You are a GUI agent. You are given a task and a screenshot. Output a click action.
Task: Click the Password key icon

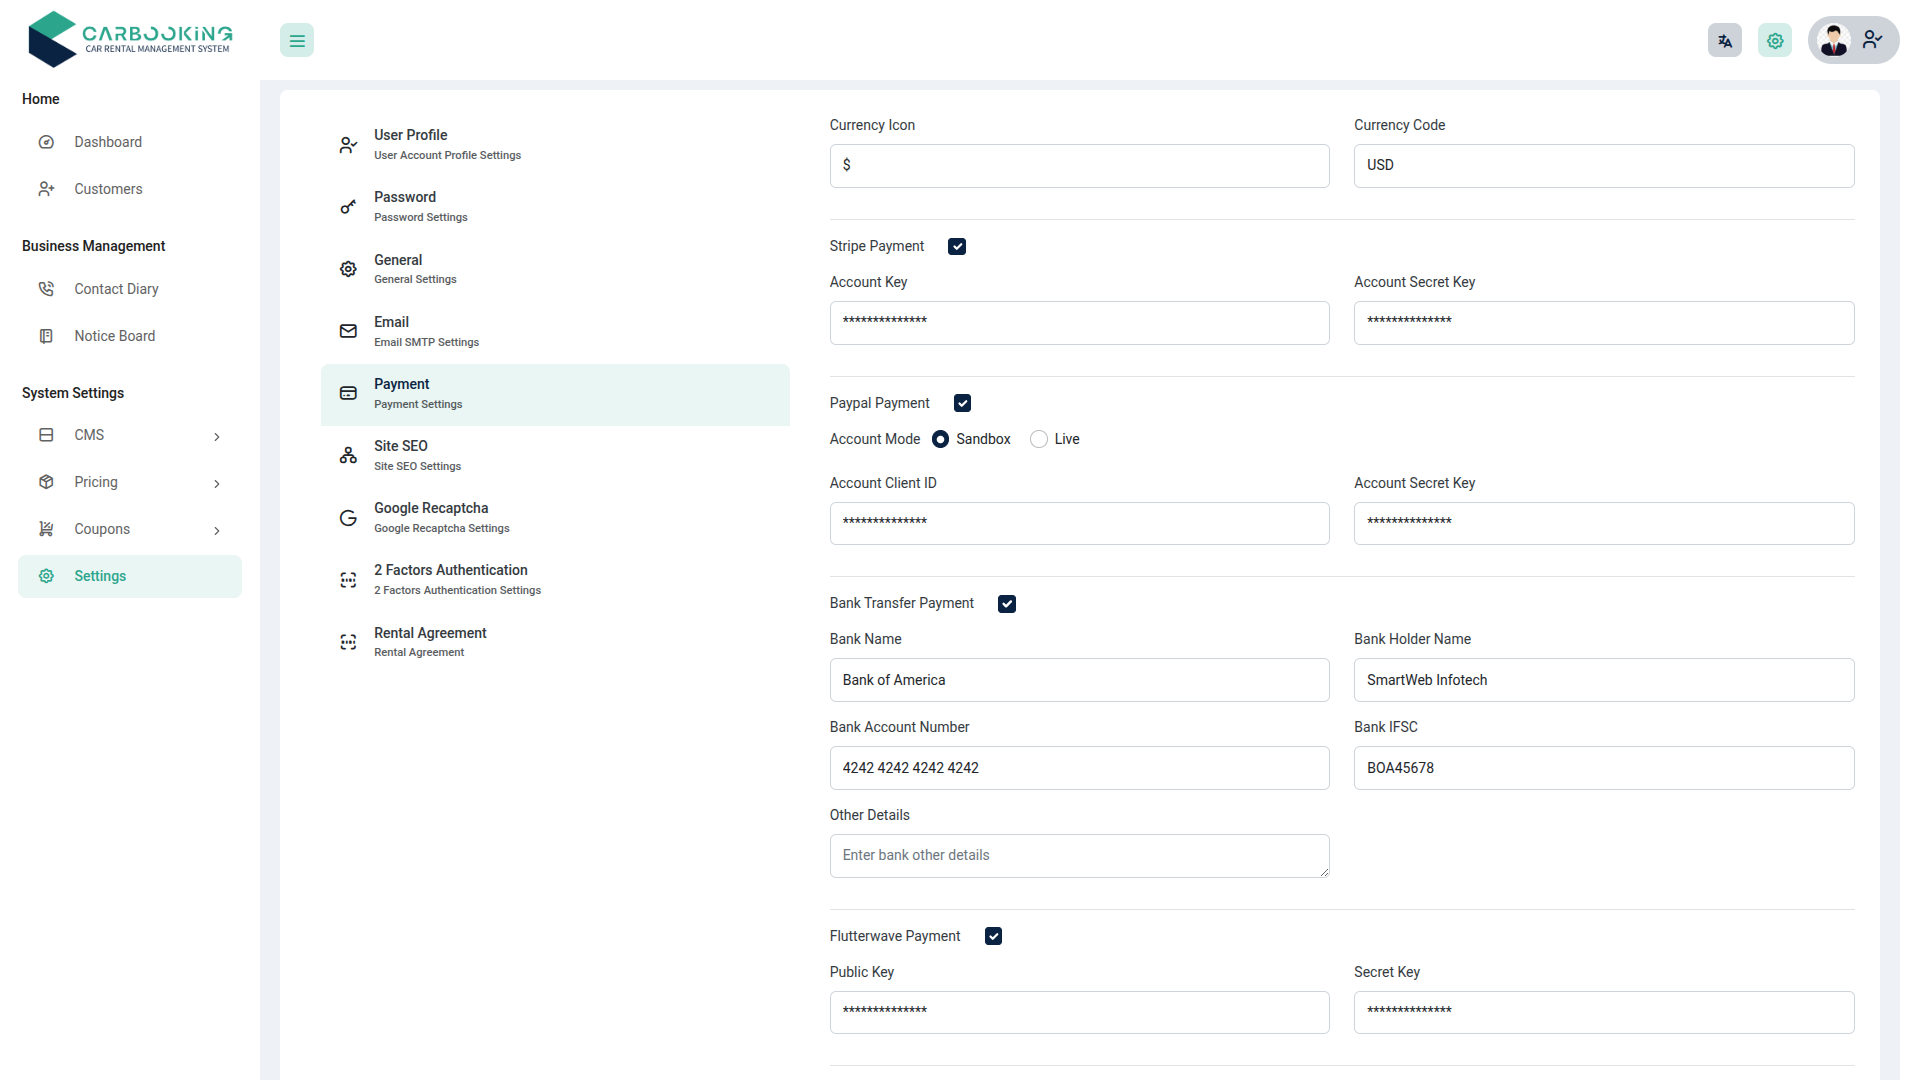coord(347,207)
